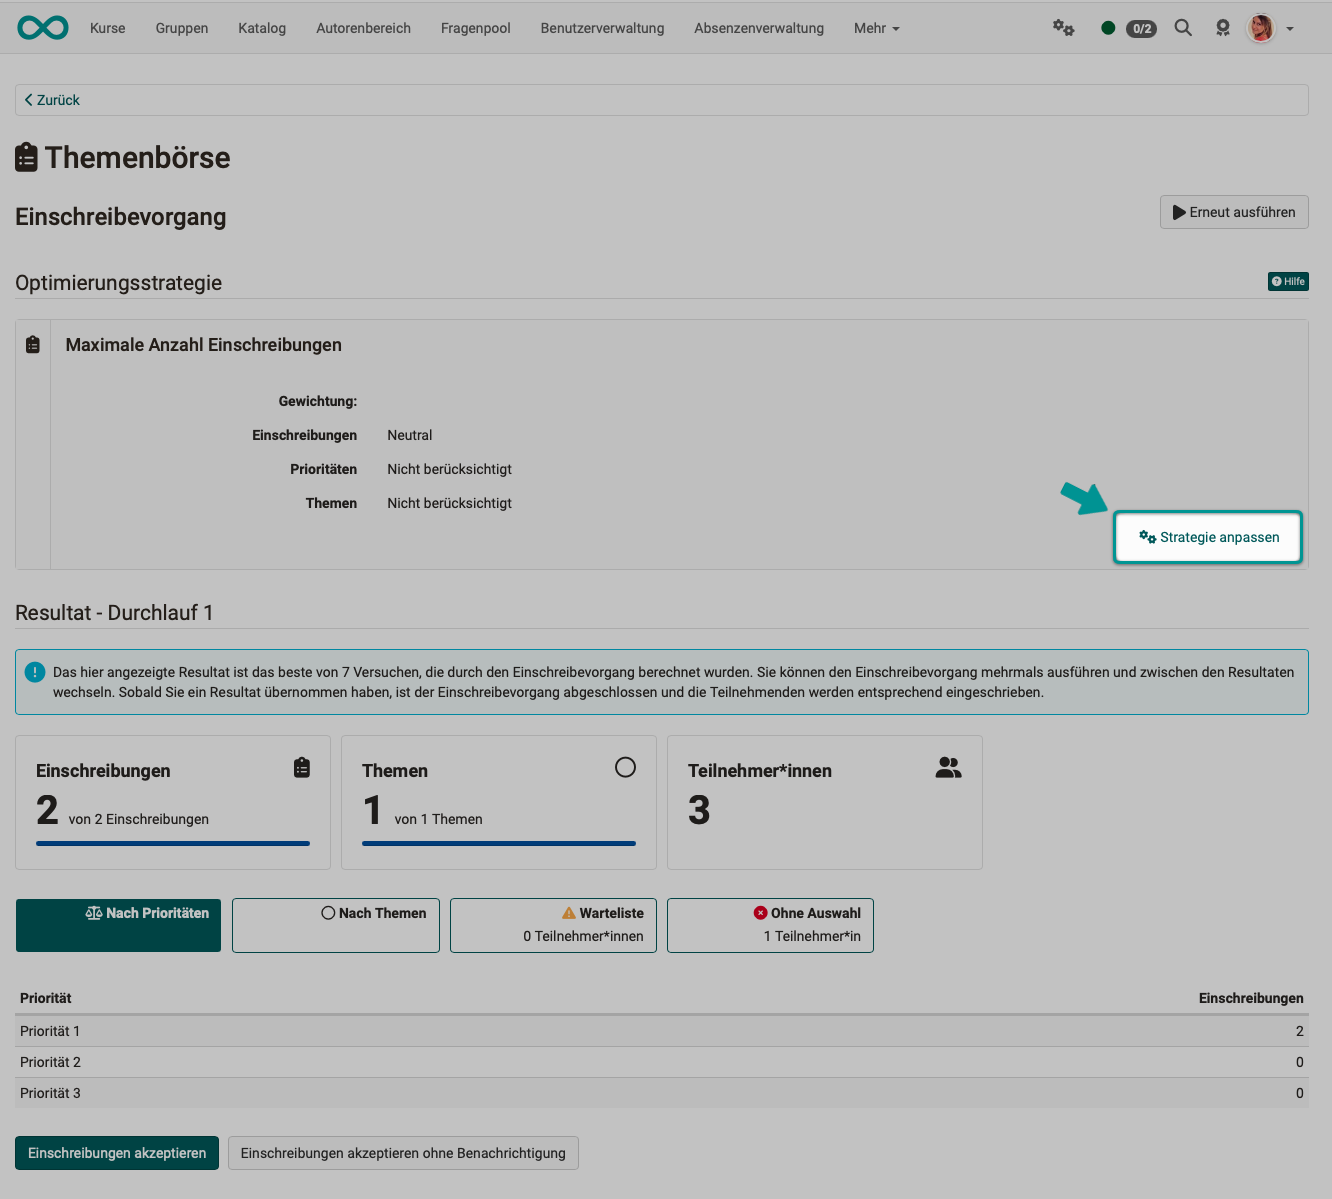Open the profile avatar dropdown
This screenshot has height=1199, width=1332.
pyautogui.click(x=1262, y=28)
